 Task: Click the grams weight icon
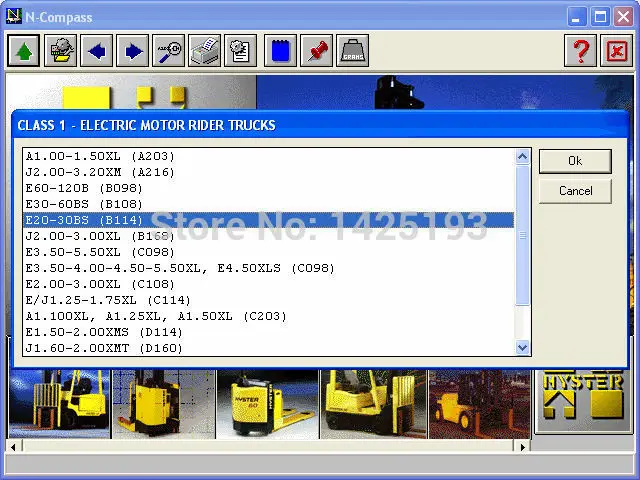(x=353, y=51)
